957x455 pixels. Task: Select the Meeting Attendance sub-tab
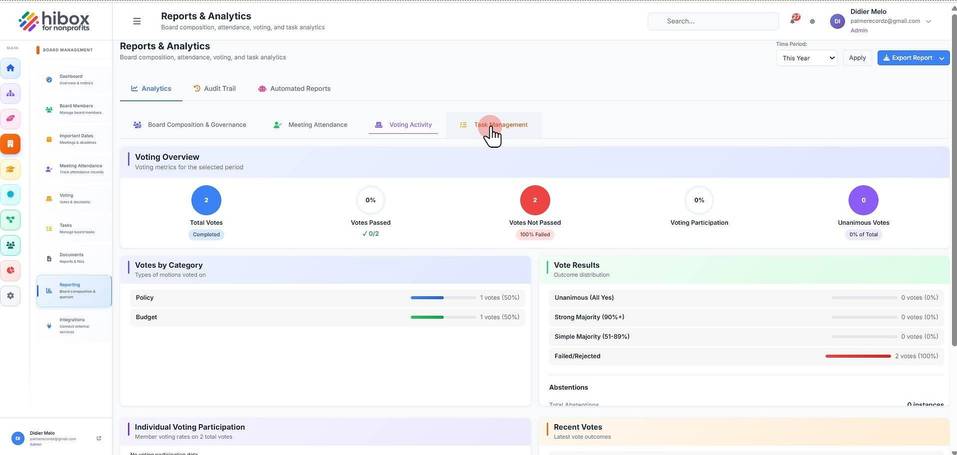pyautogui.click(x=311, y=125)
